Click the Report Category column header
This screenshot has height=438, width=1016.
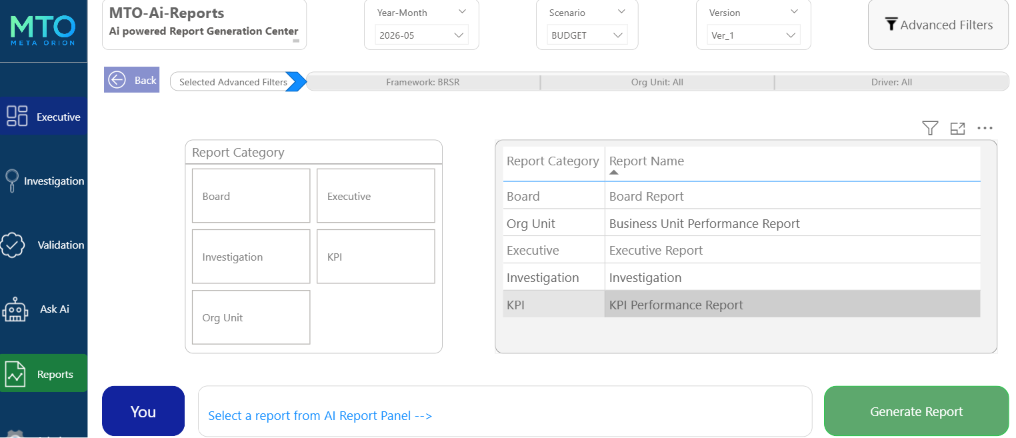(x=553, y=161)
